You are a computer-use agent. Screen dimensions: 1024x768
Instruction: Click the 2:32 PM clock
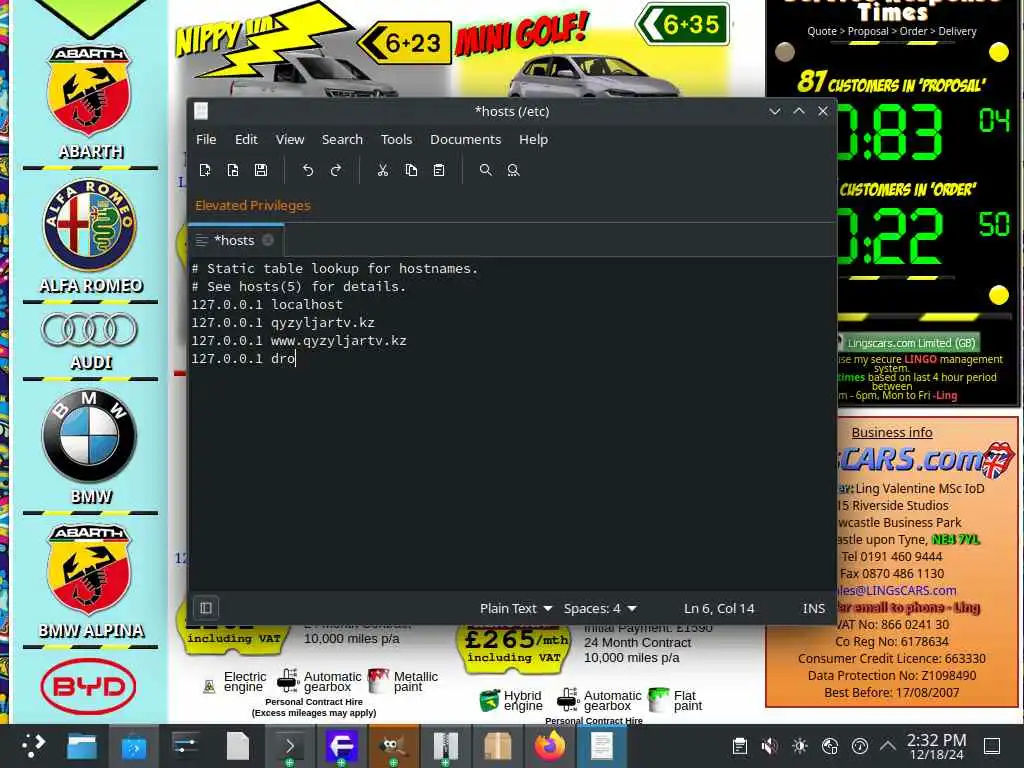(x=936, y=746)
